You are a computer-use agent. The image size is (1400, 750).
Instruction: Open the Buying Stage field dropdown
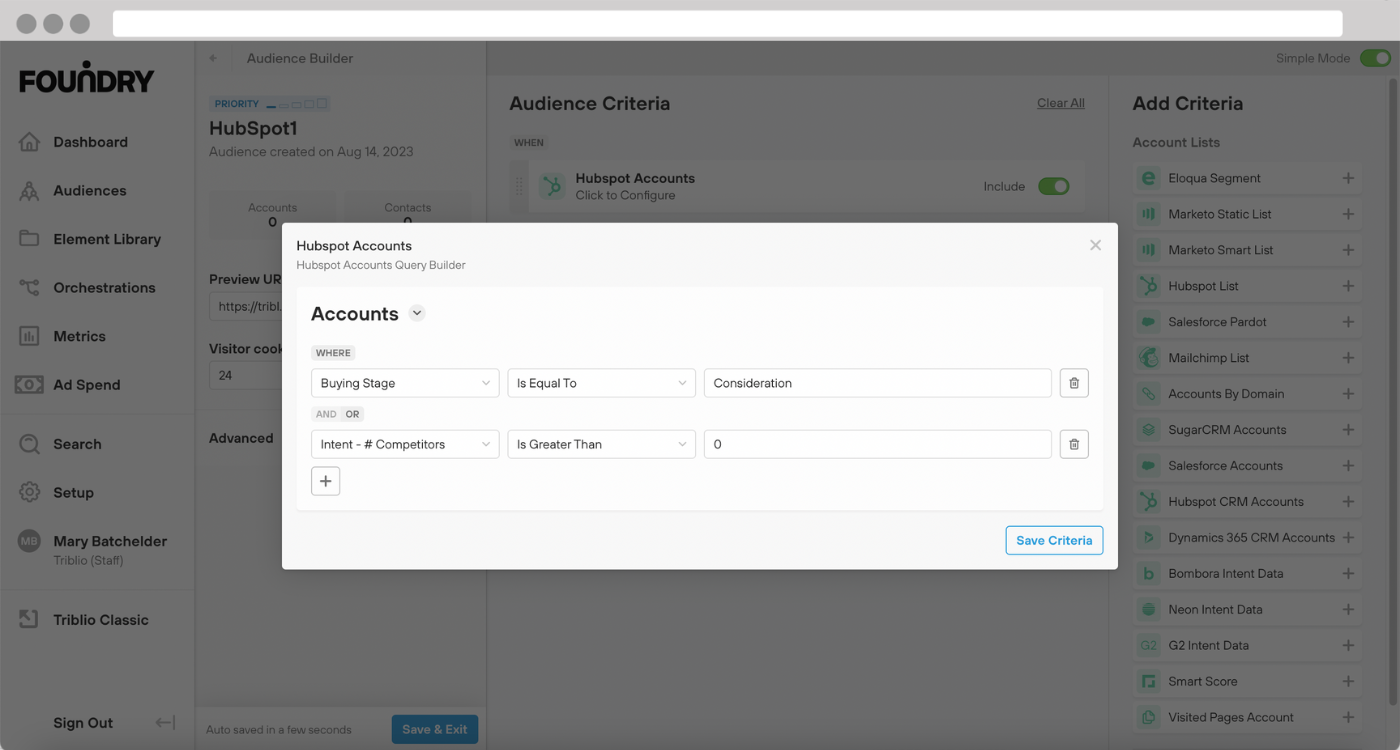pyautogui.click(x=405, y=383)
